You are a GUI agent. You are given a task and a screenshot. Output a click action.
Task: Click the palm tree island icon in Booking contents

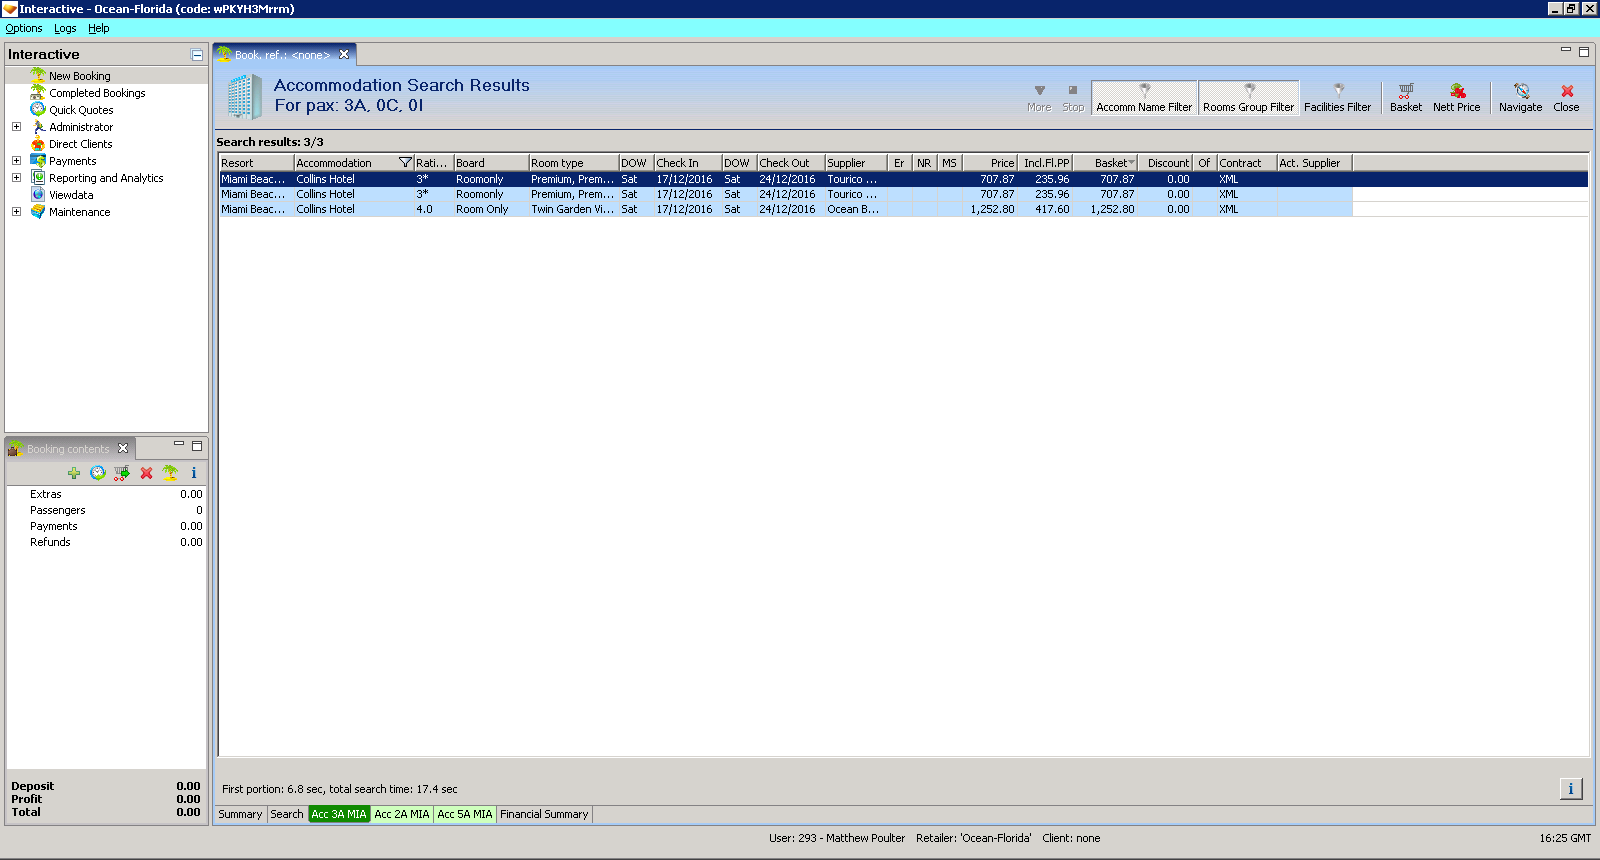pyautogui.click(x=170, y=473)
